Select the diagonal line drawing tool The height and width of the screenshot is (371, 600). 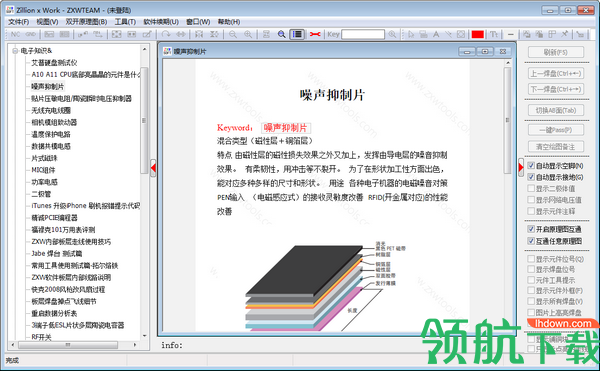pos(448,34)
